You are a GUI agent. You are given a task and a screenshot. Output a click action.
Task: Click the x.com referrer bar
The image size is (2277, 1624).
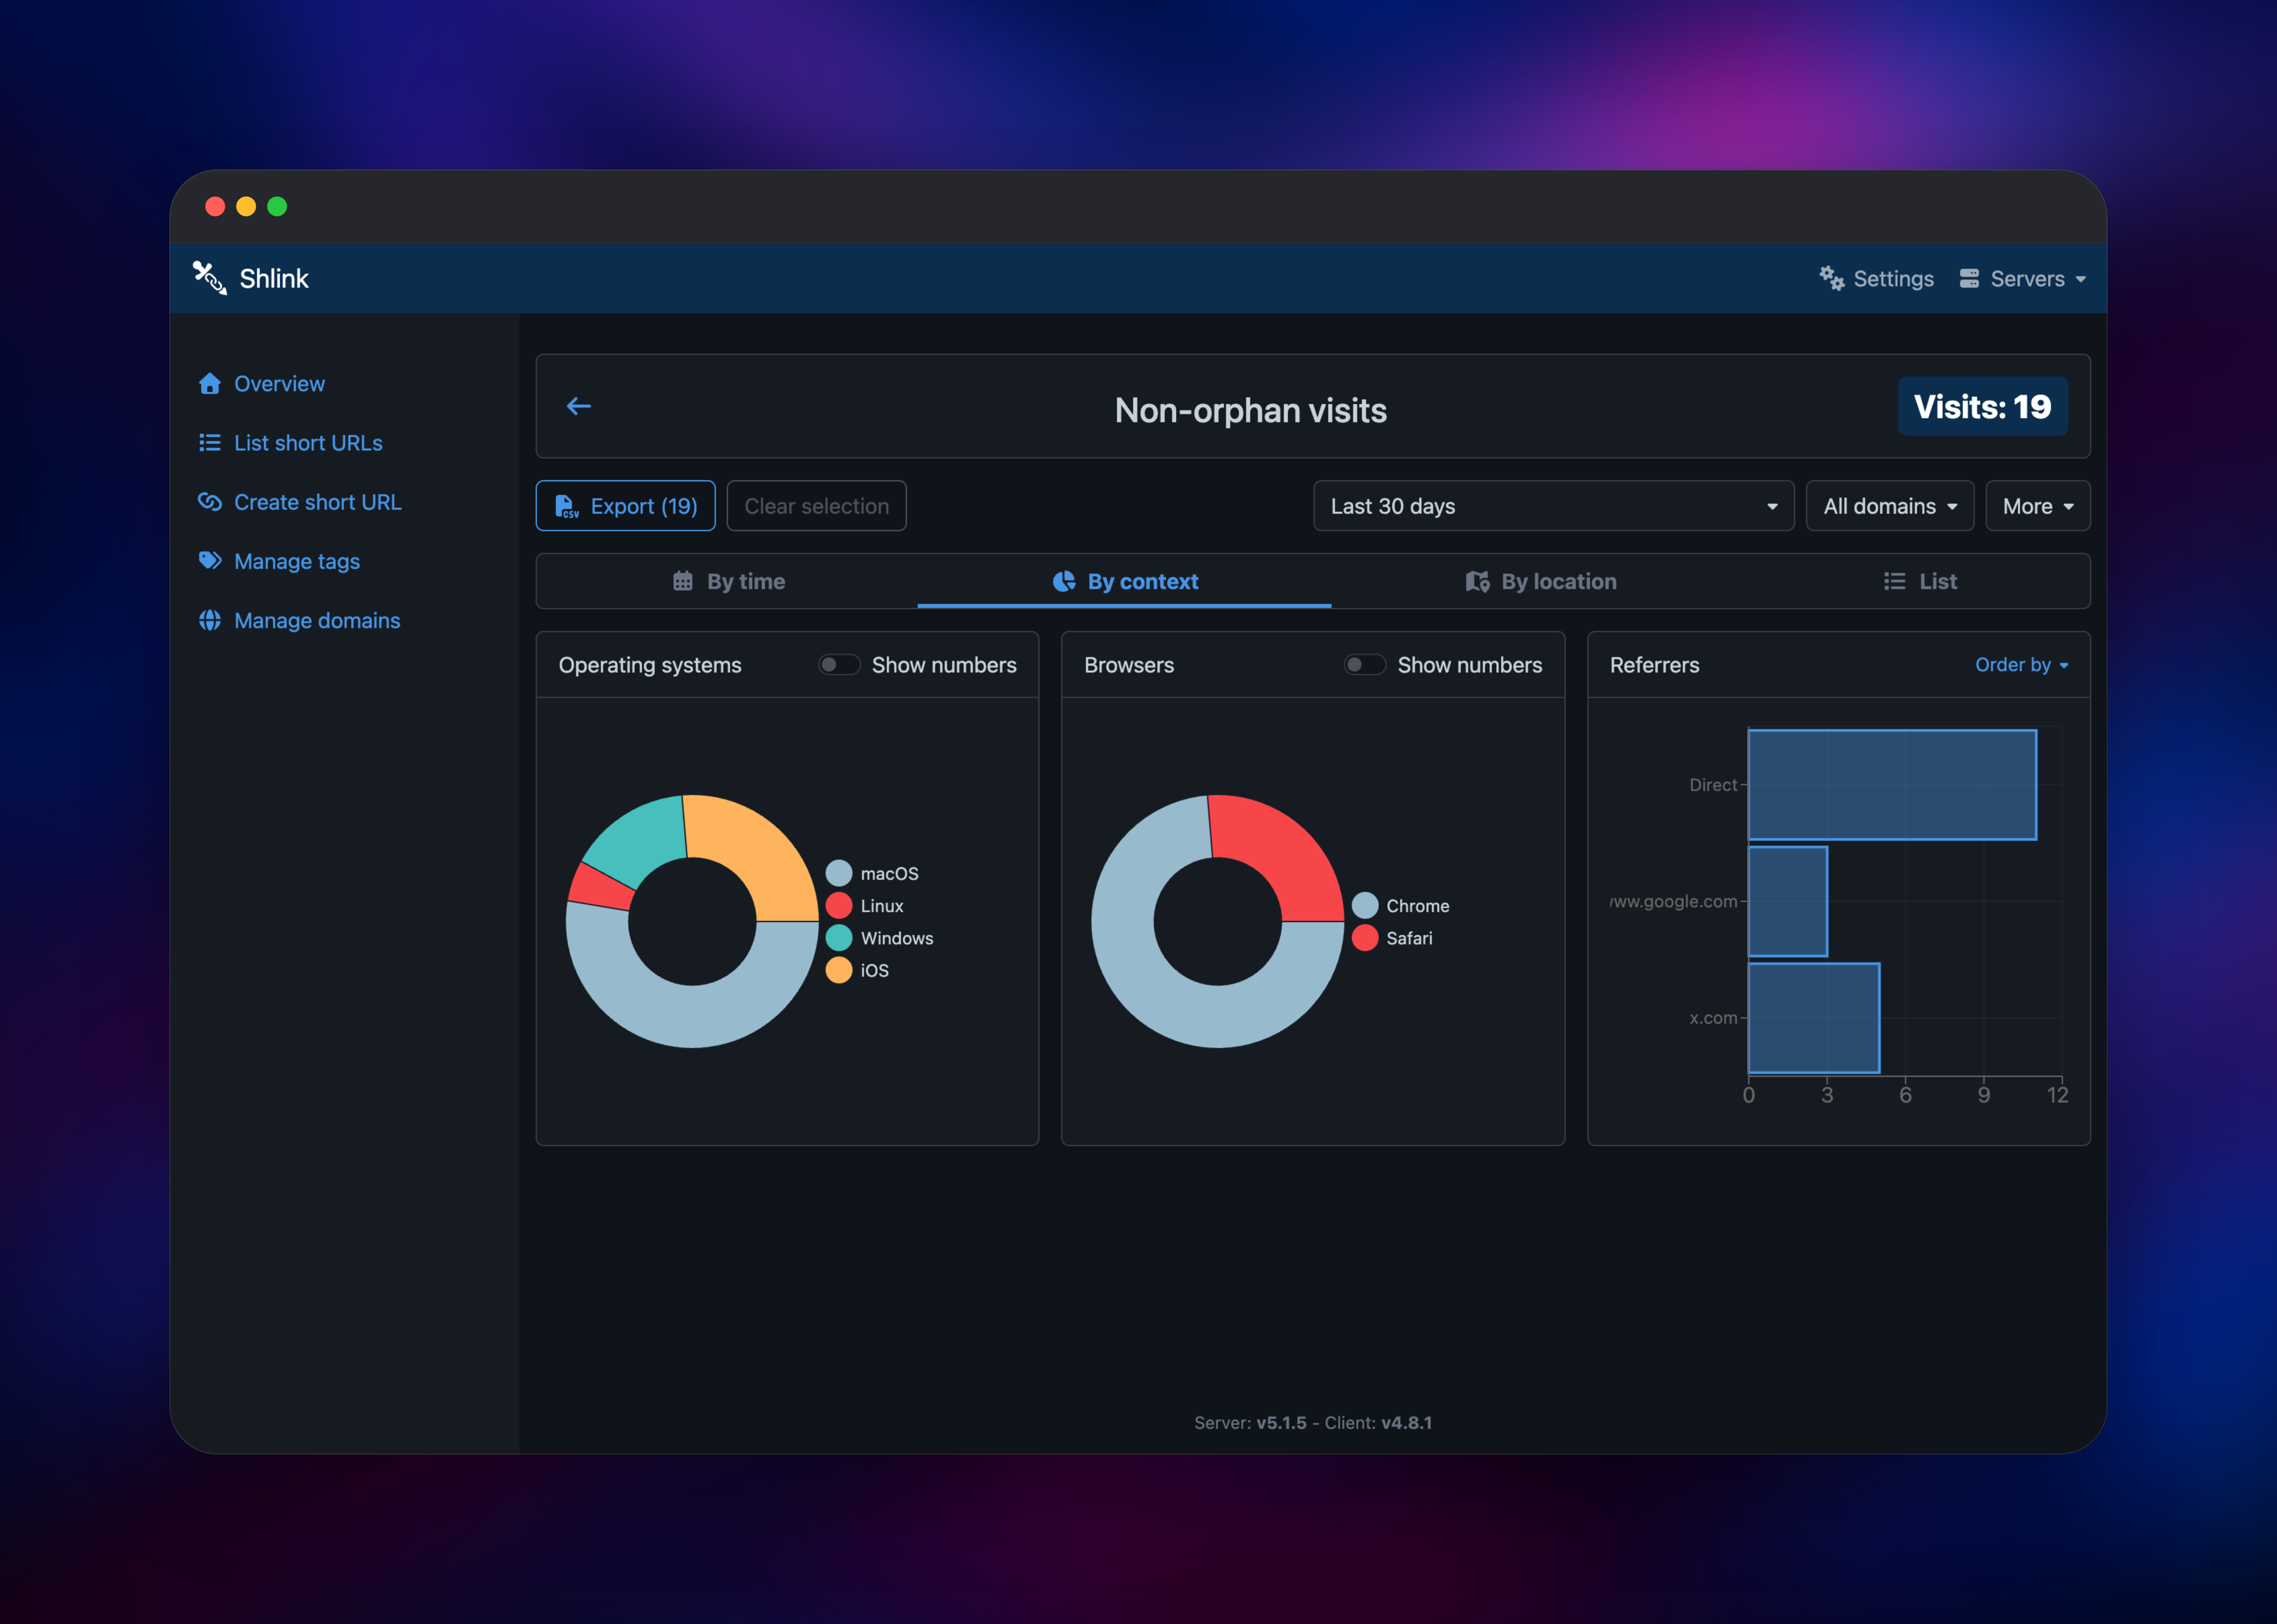tap(1814, 1018)
